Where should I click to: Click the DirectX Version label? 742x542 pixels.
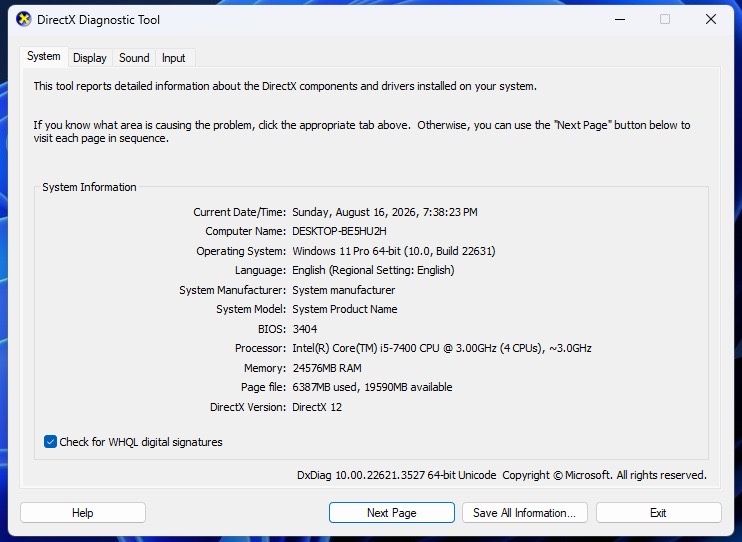pyautogui.click(x=248, y=407)
